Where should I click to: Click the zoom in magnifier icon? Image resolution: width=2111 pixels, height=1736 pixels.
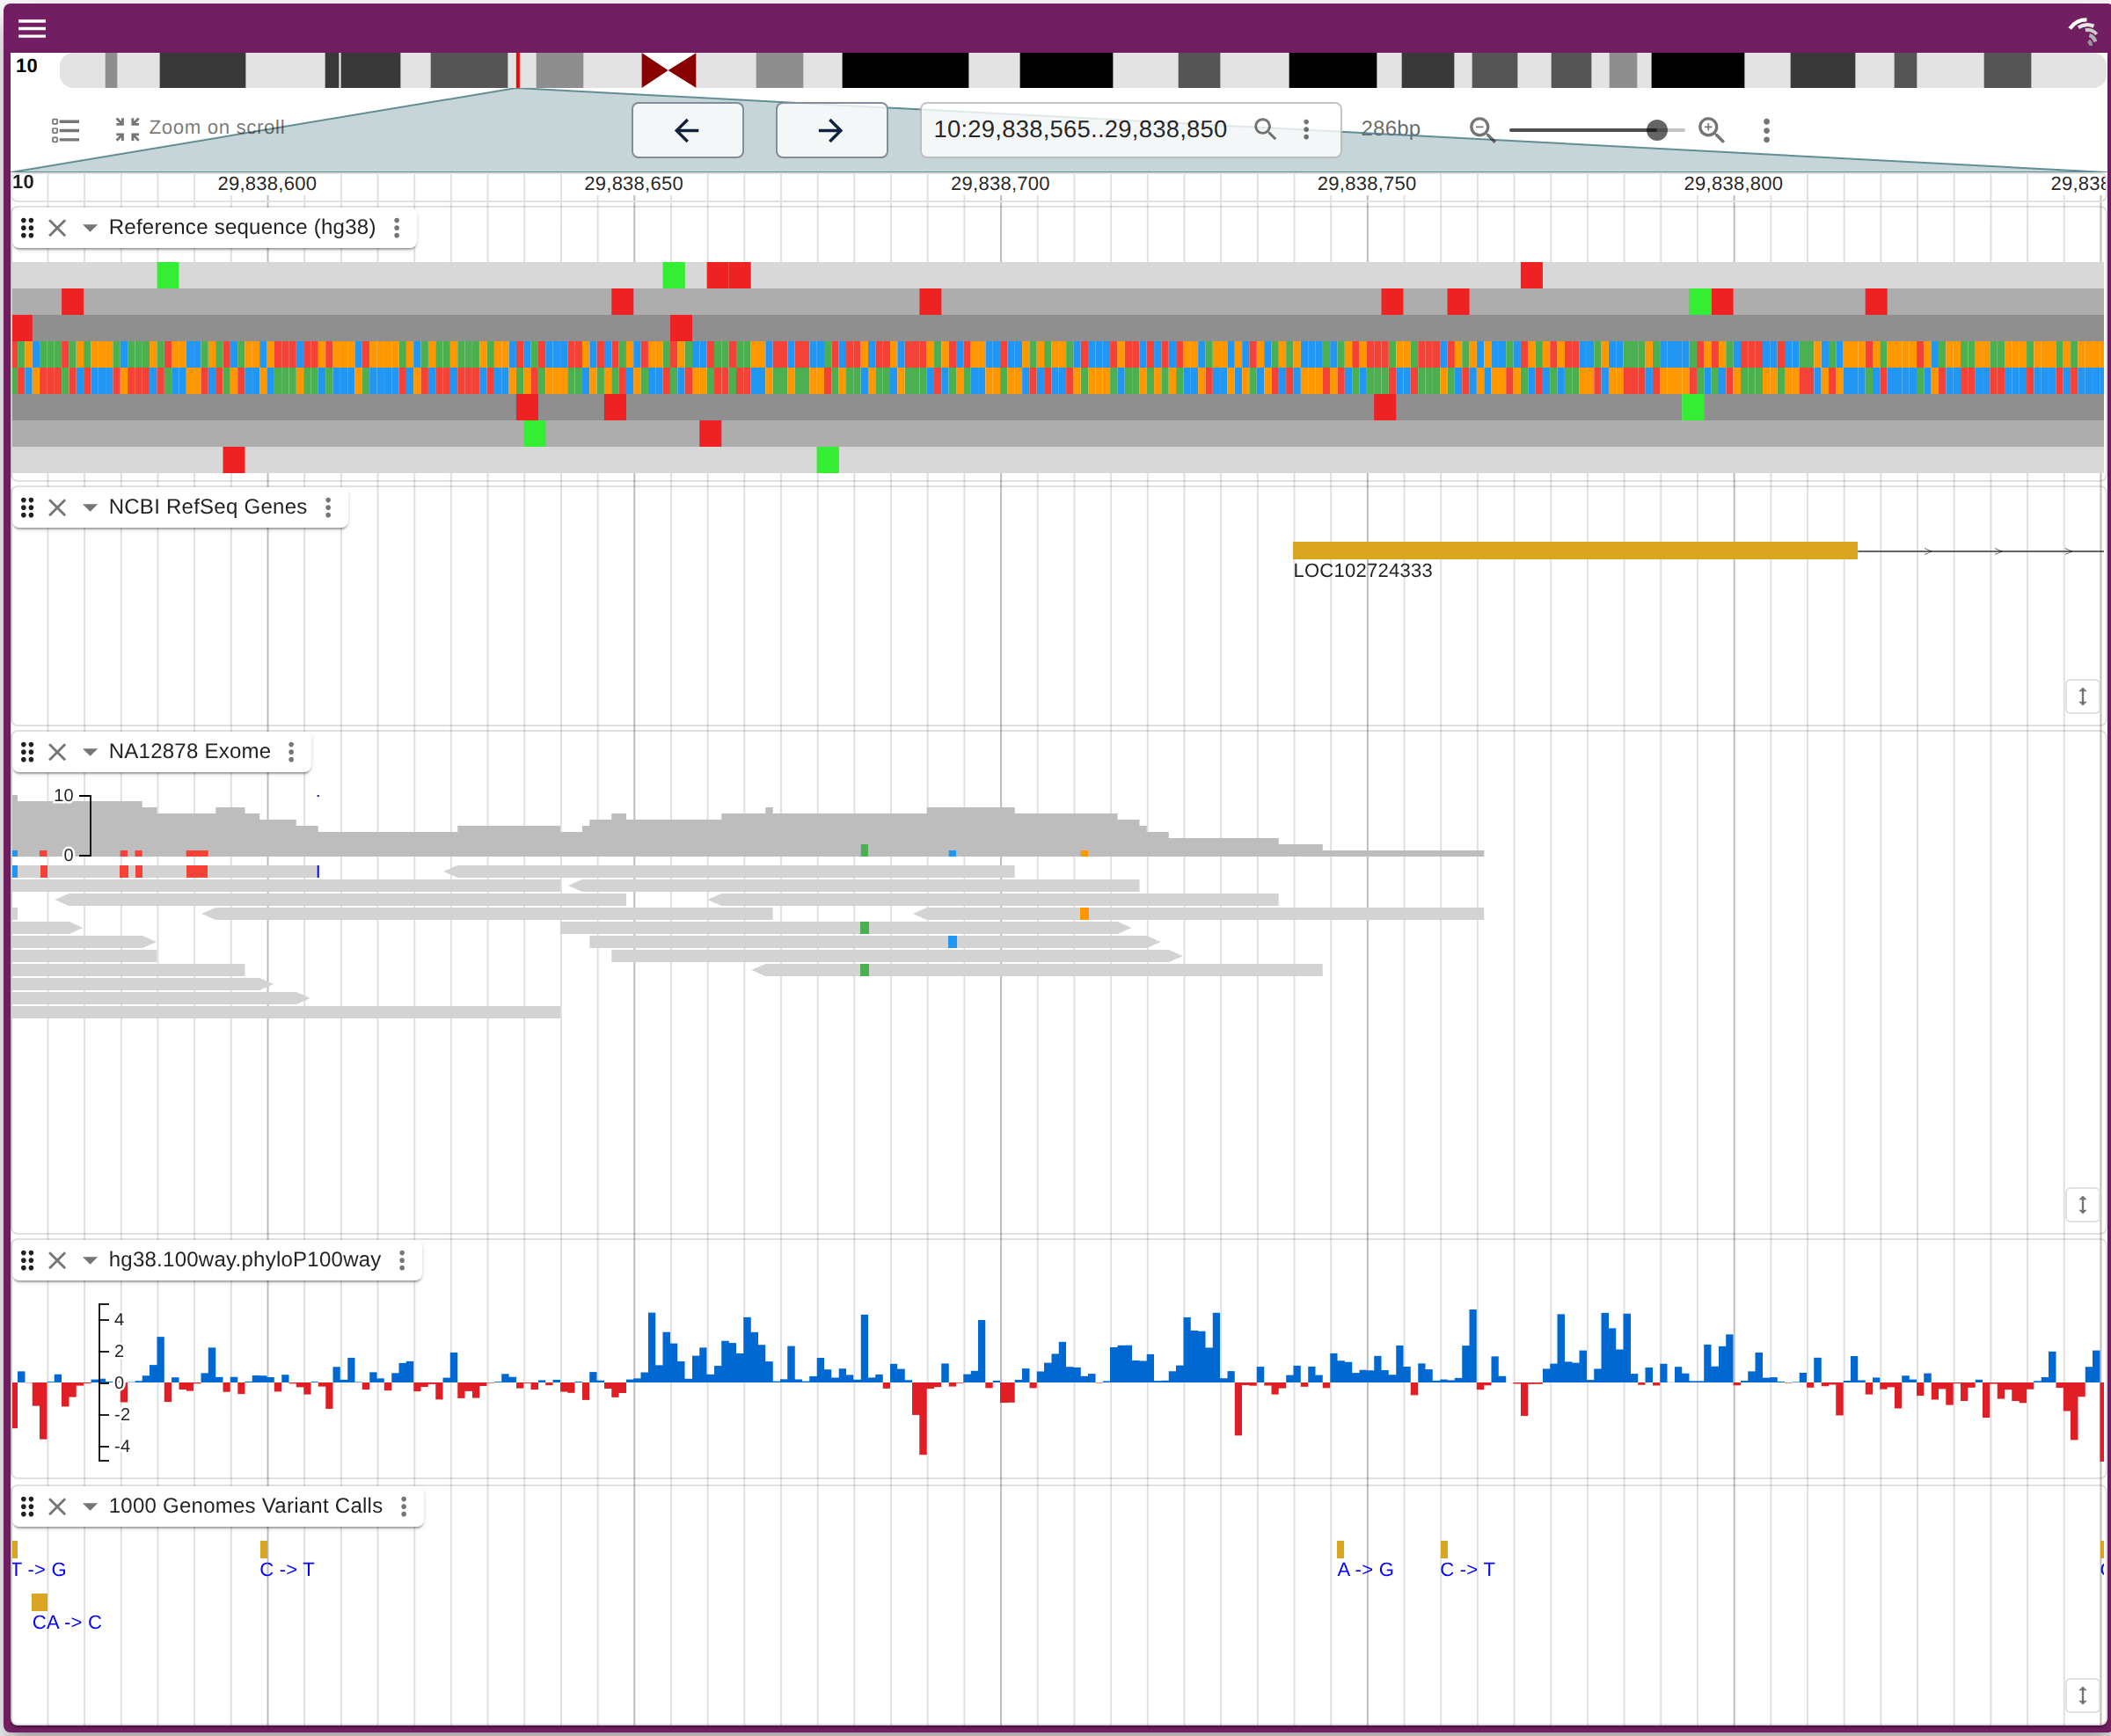1711,130
